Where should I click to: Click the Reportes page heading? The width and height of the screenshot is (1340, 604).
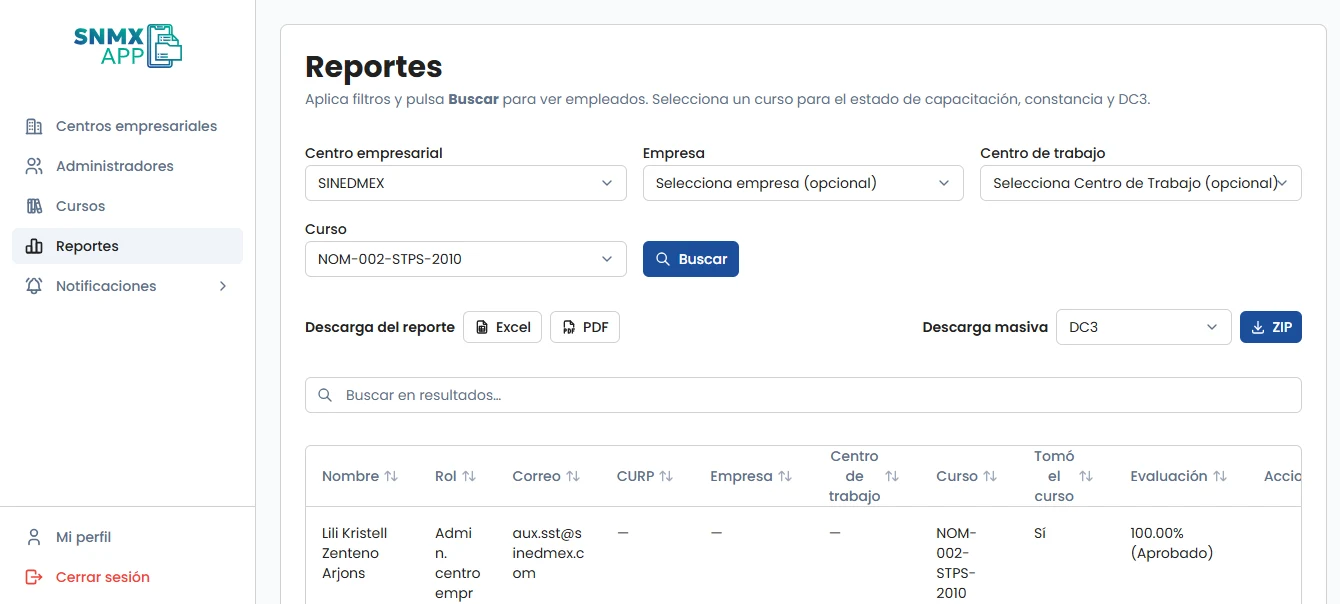(373, 66)
